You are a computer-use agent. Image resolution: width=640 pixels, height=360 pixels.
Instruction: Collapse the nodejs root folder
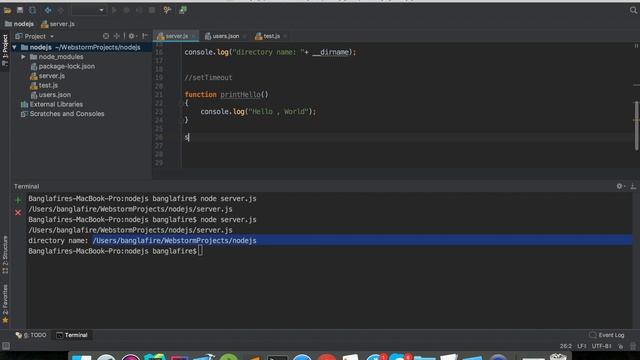point(15,47)
